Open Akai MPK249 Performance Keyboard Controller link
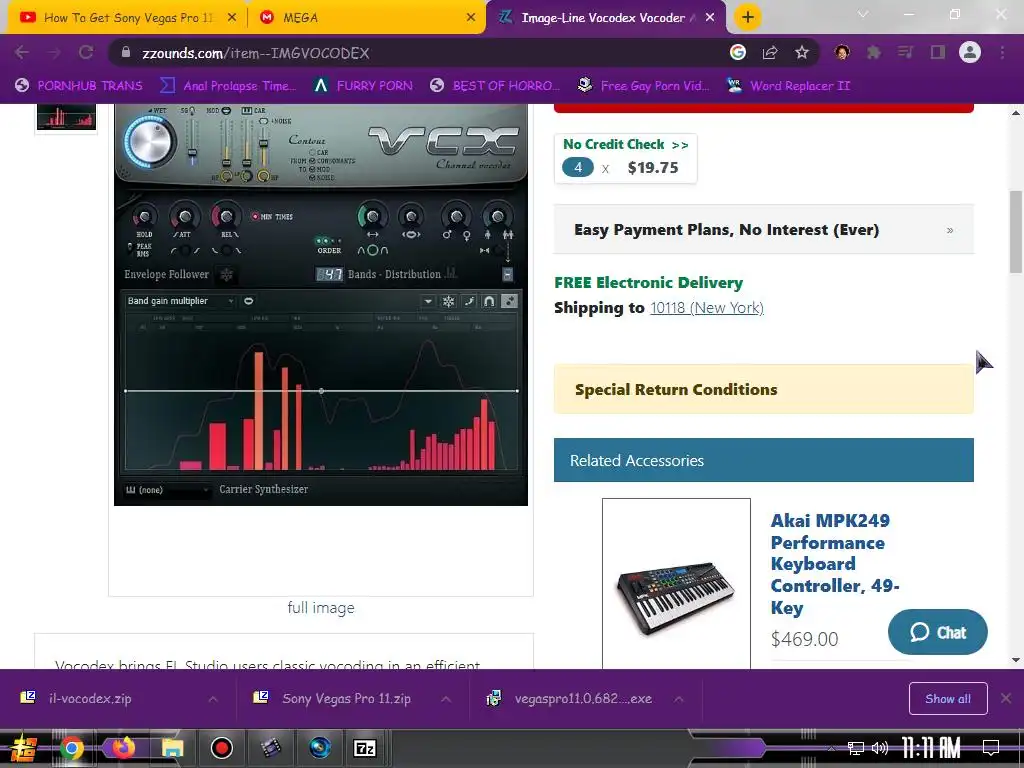The height and width of the screenshot is (768, 1024). (x=835, y=564)
